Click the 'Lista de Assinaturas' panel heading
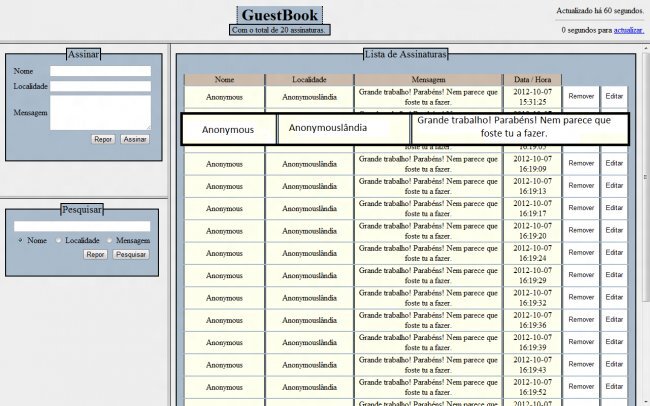 405,54
